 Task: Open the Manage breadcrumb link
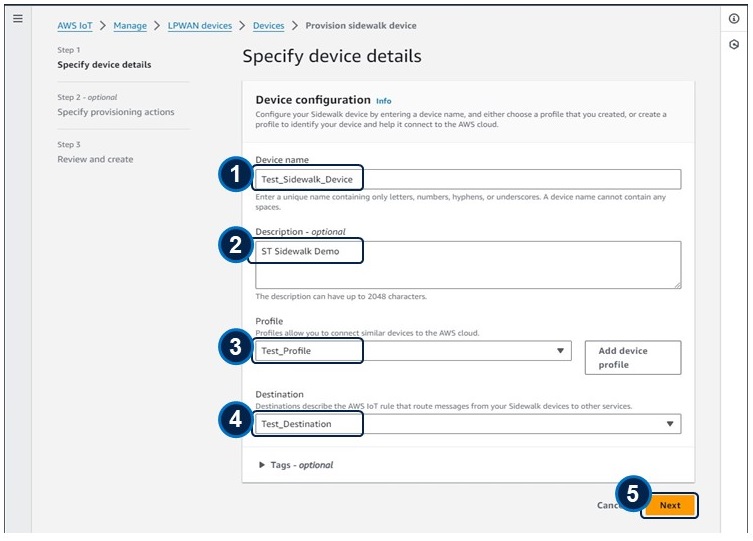point(130,26)
